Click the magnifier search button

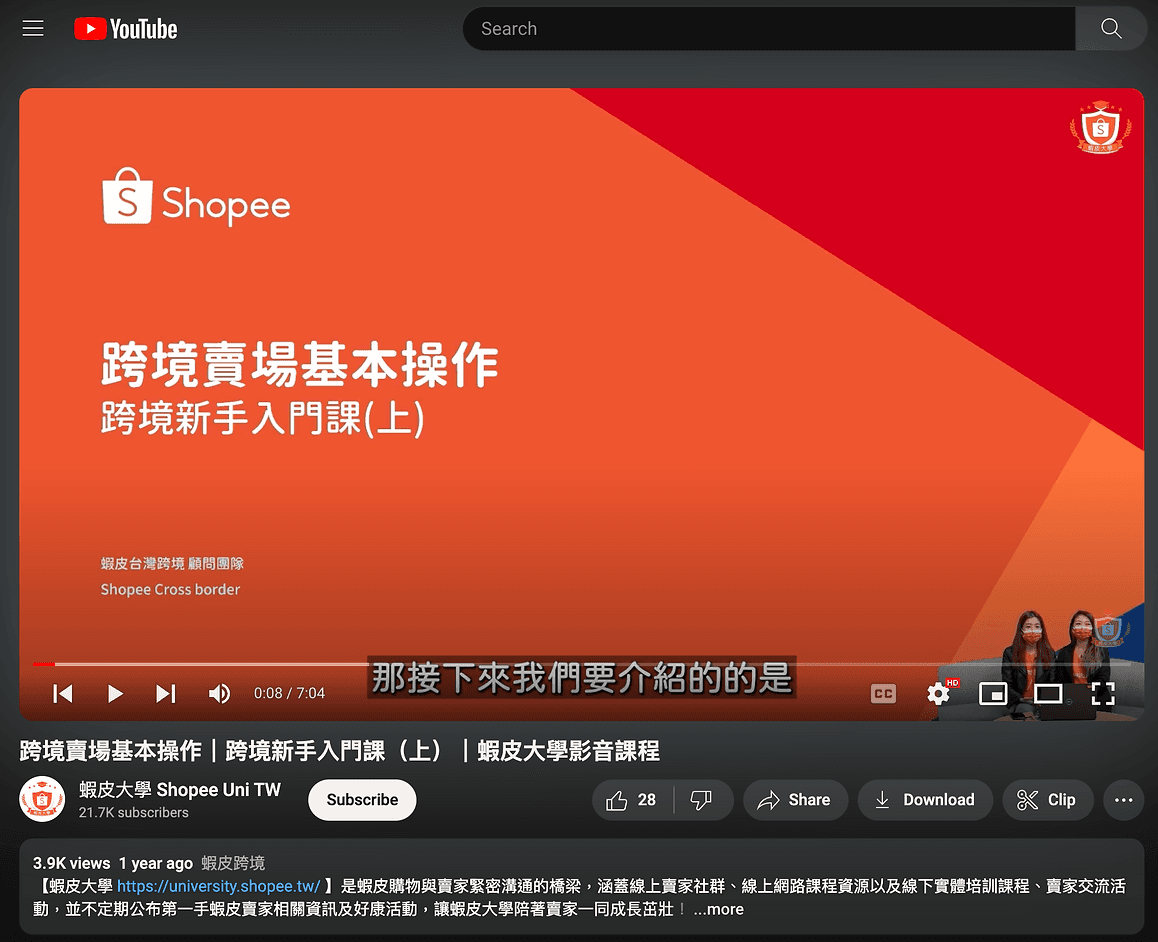1111,29
